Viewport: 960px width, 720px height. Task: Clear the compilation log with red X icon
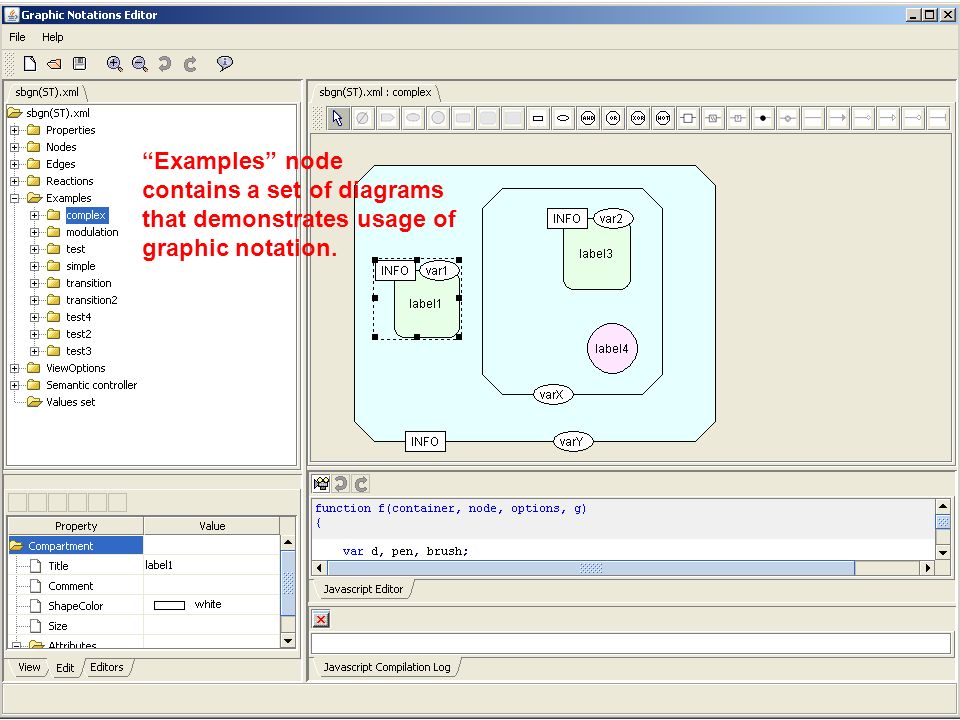(321, 619)
